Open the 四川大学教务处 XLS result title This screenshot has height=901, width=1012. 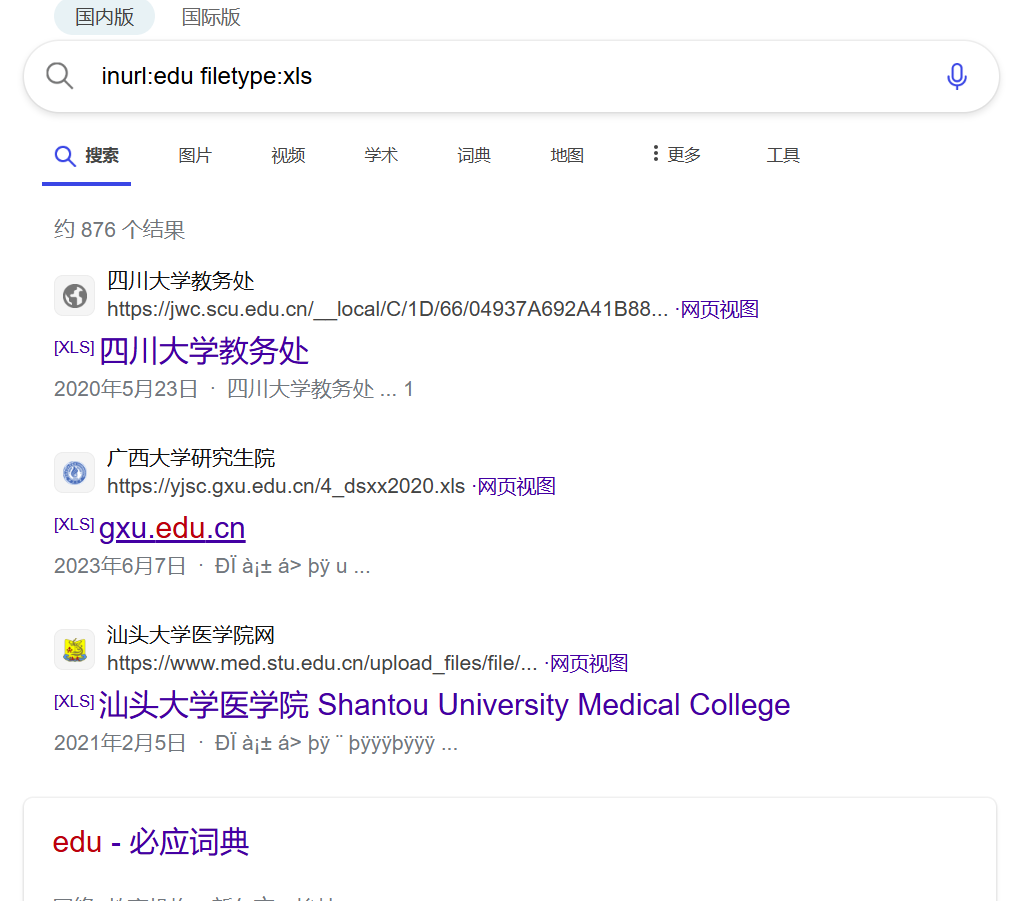204,352
